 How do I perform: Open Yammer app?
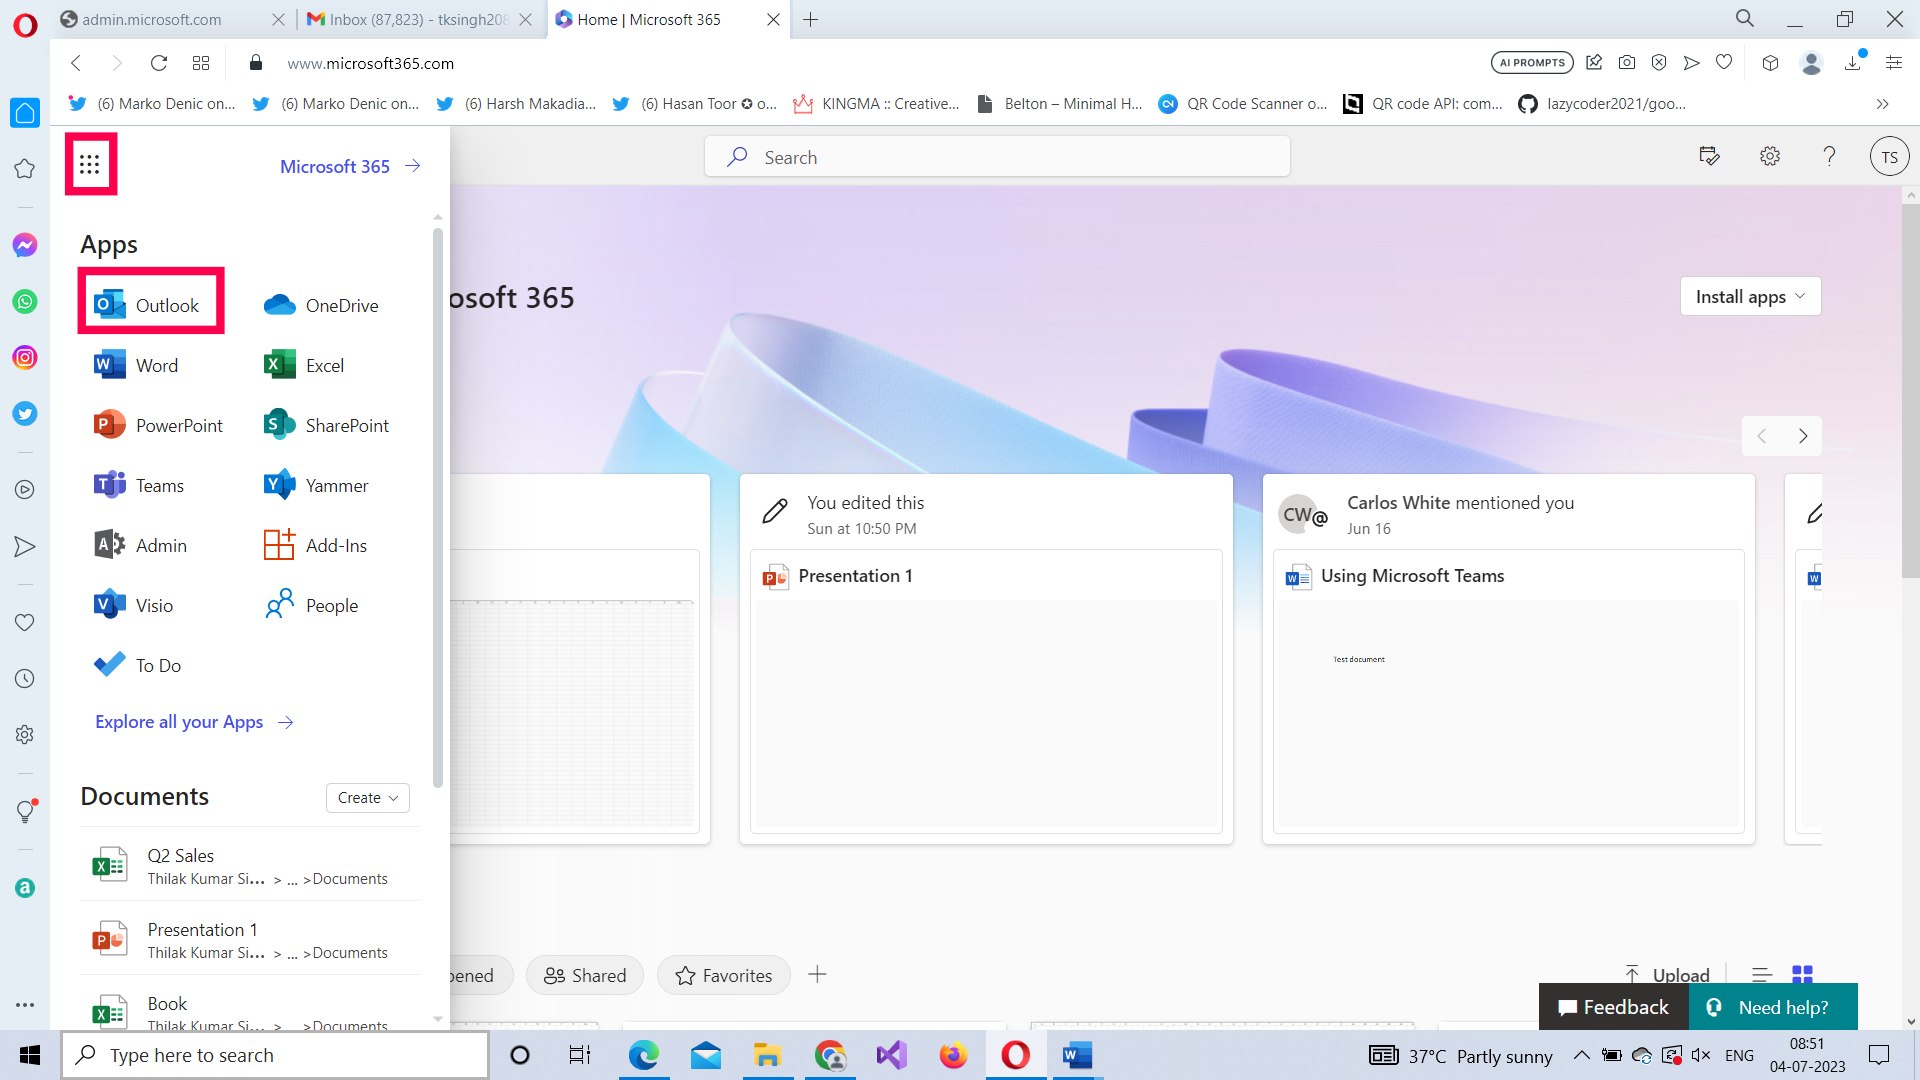point(316,485)
